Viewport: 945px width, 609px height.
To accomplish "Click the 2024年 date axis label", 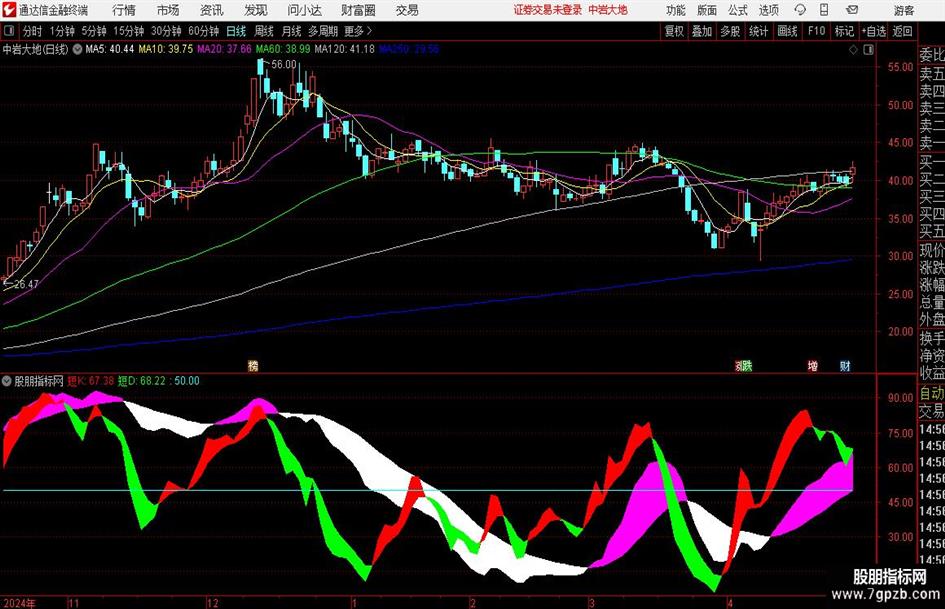I will 19,603.
